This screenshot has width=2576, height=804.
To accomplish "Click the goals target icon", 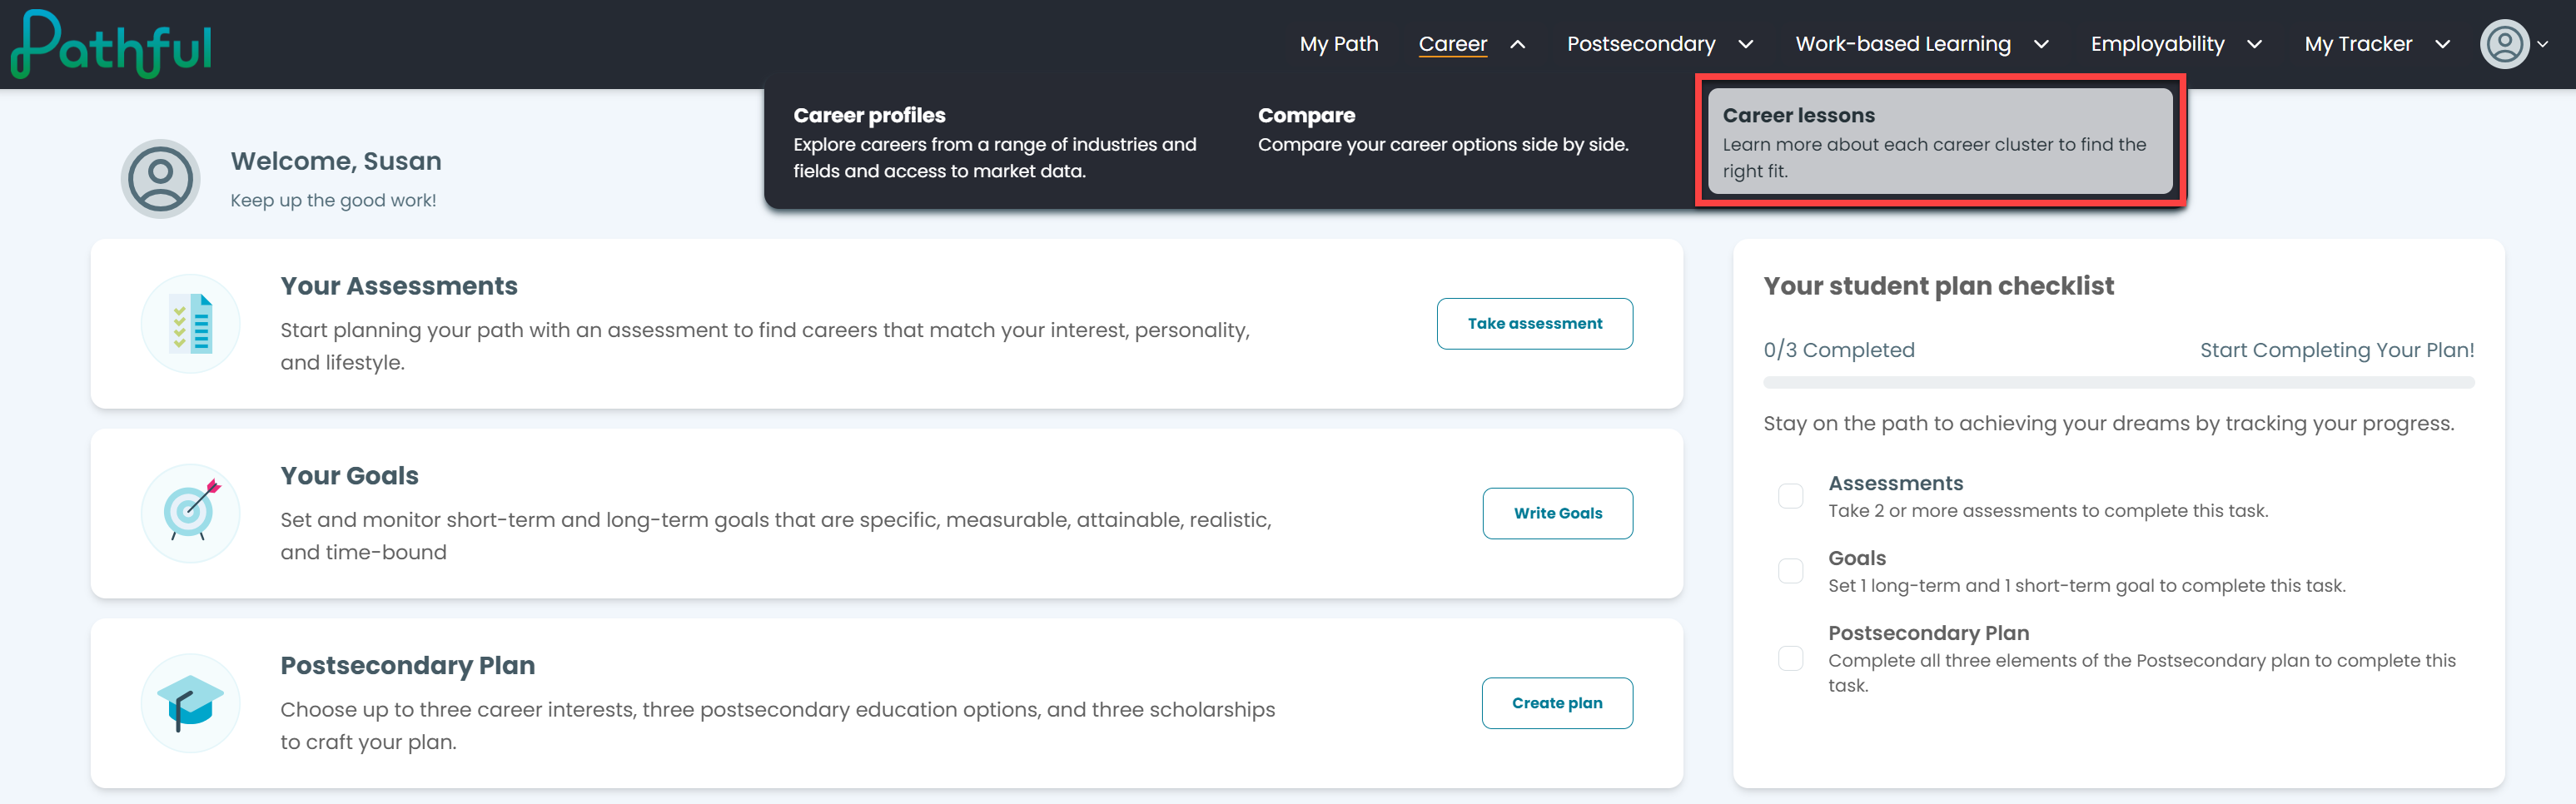I will pyautogui.click(x=191, y=513).
